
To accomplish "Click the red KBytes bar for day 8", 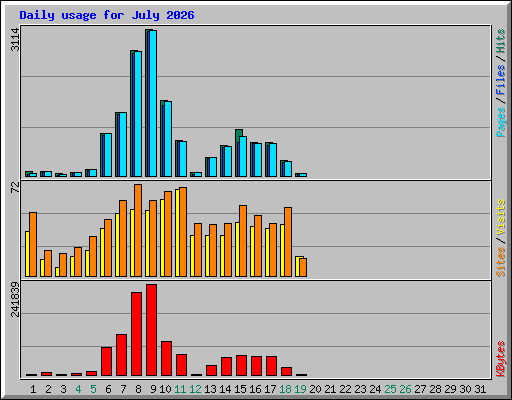I will (x=136, y=334).
